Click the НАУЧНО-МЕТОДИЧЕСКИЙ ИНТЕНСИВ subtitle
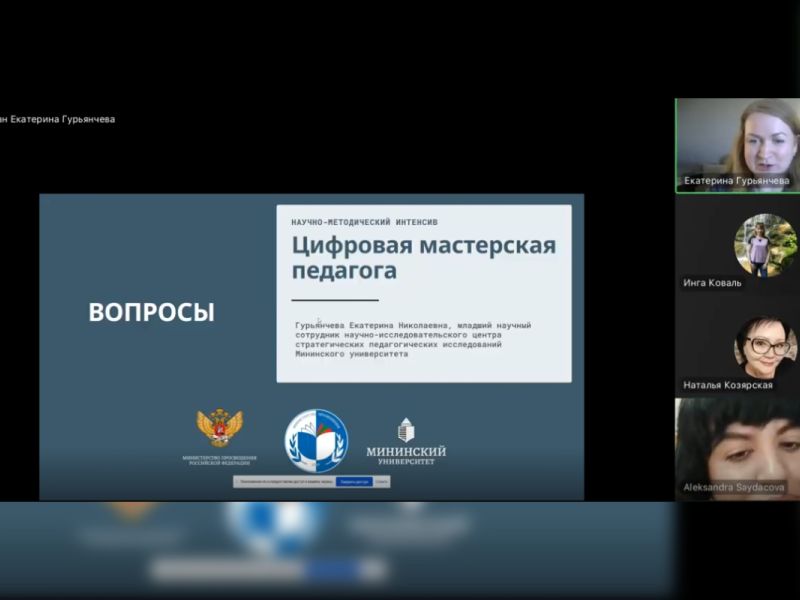Viewport: 800px width, 600px height. click(364, 222)
